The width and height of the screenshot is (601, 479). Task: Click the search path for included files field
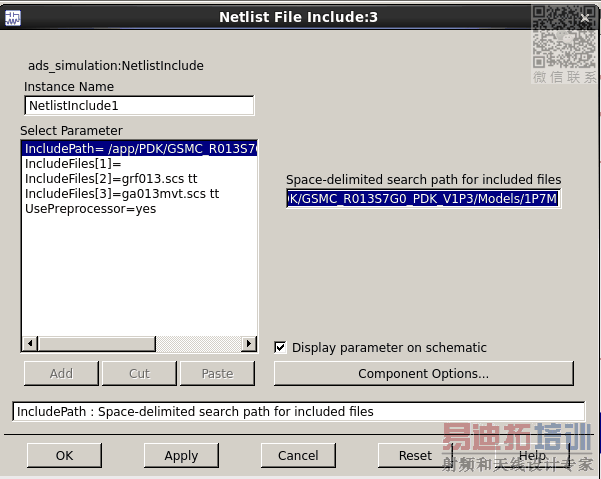click(423, 199)
